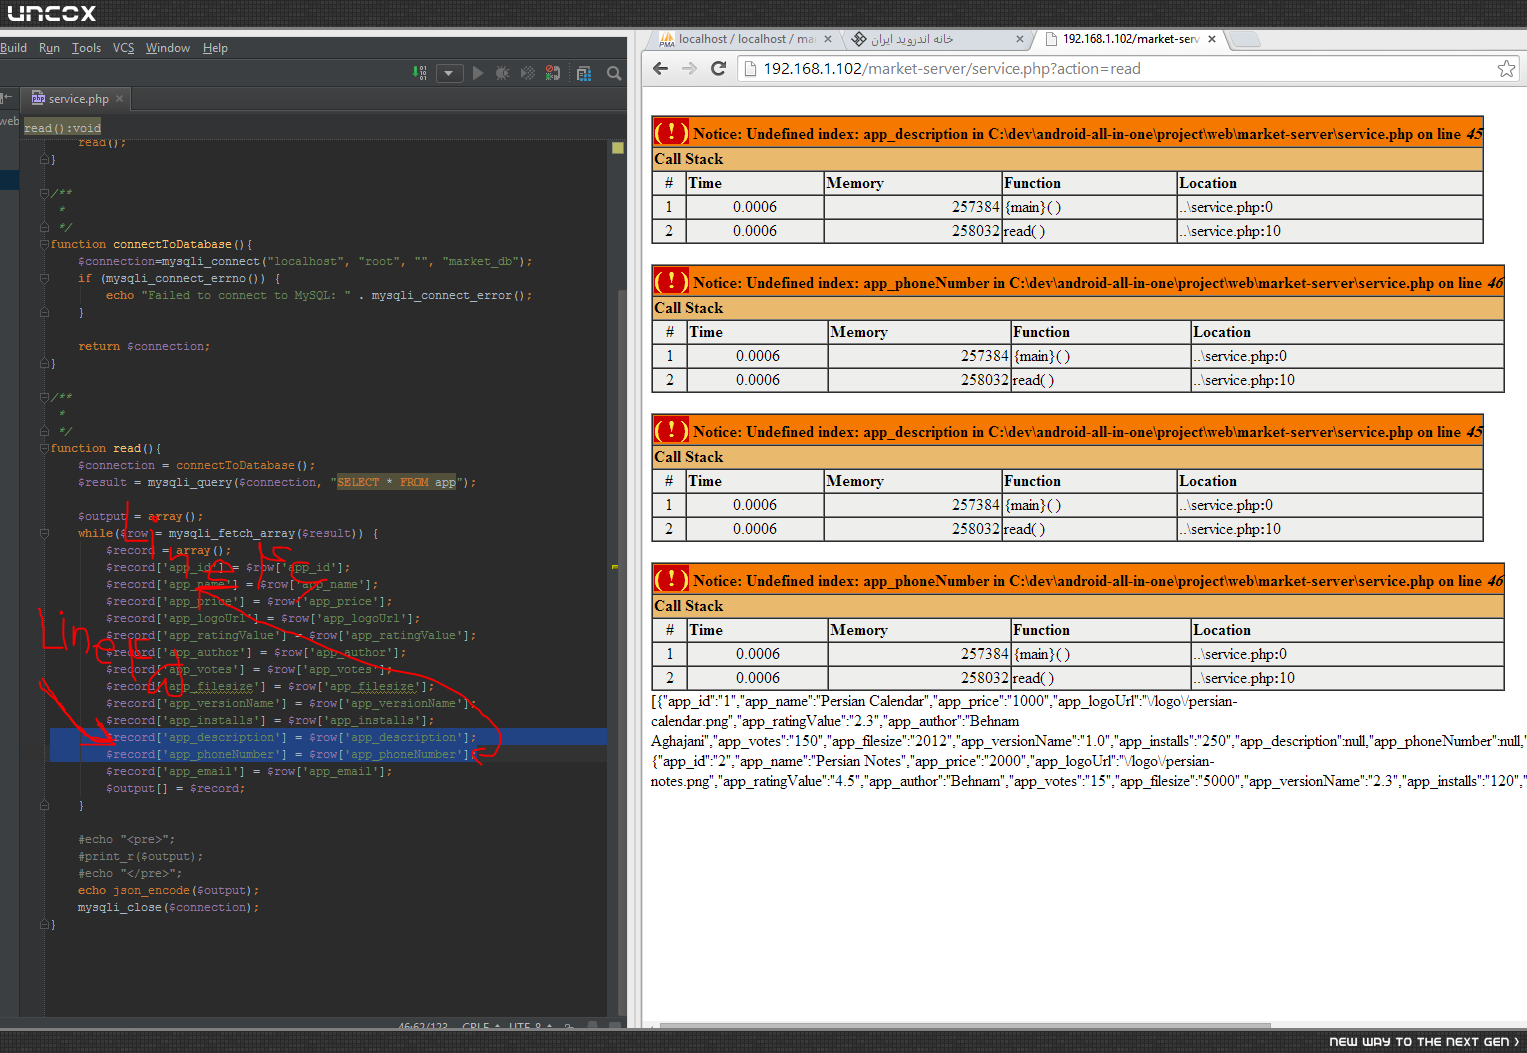Select the 192.168.1.102/market-server browser tab

pyautogui.click(x=1129, y=39)
